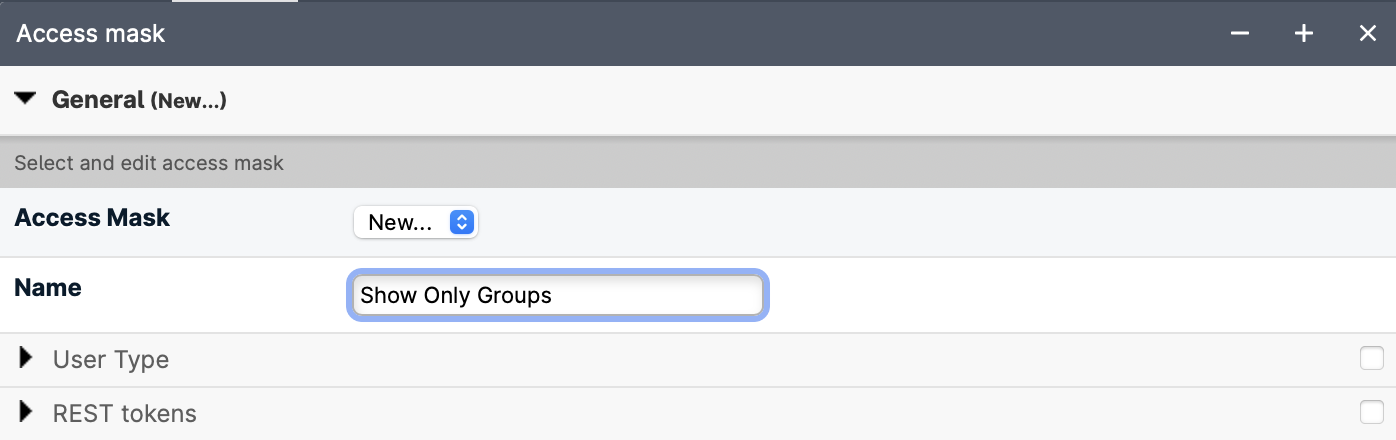
Task: Click the plus icon in title bar
Action: (x=1304, y=34)
